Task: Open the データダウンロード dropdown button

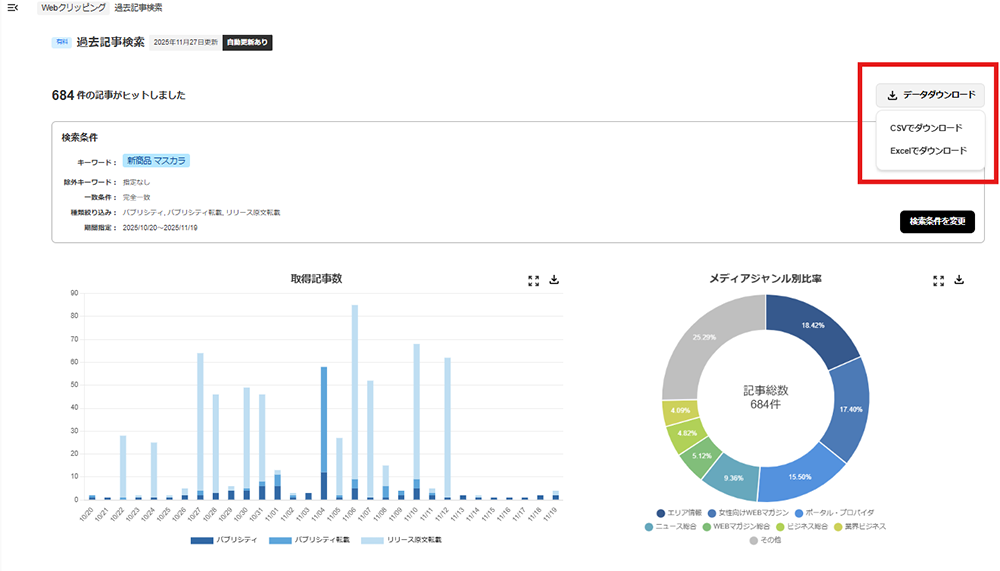Action: (930, 95)
